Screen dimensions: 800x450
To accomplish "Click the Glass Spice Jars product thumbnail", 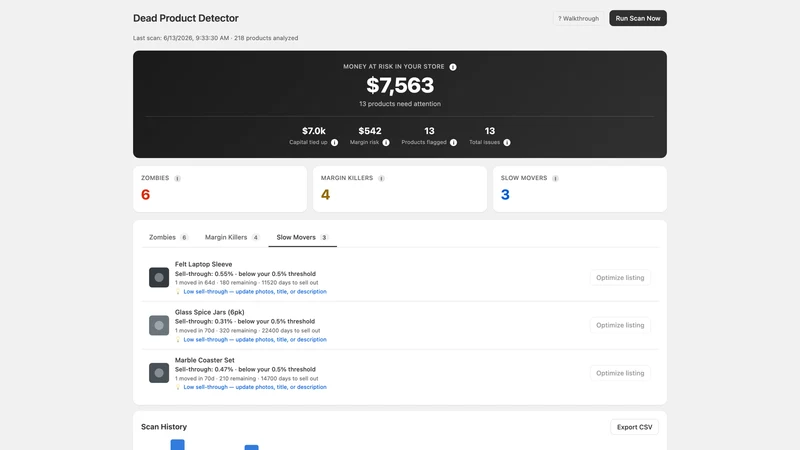I will (x=159, y=326).
